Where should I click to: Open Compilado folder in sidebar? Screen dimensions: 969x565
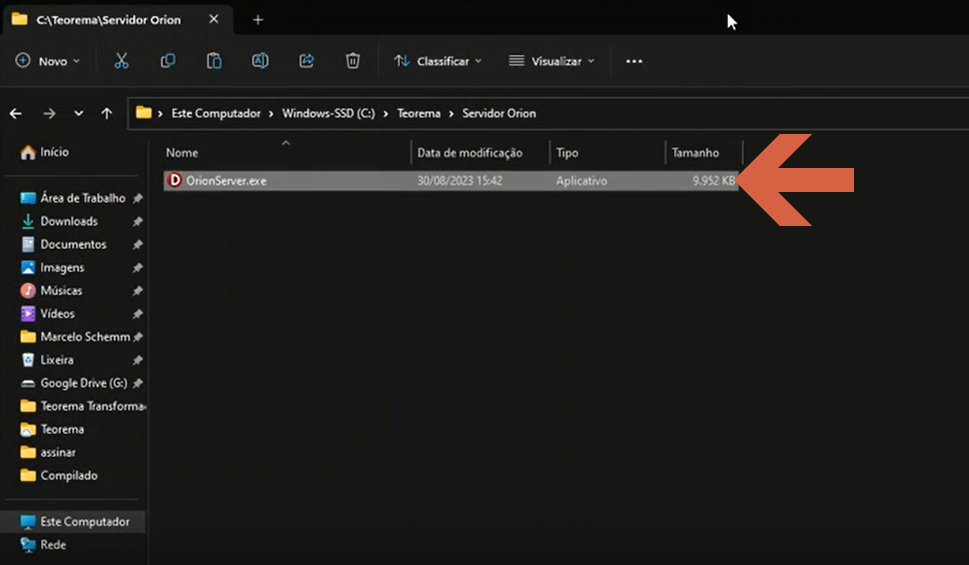pos(59,475)
